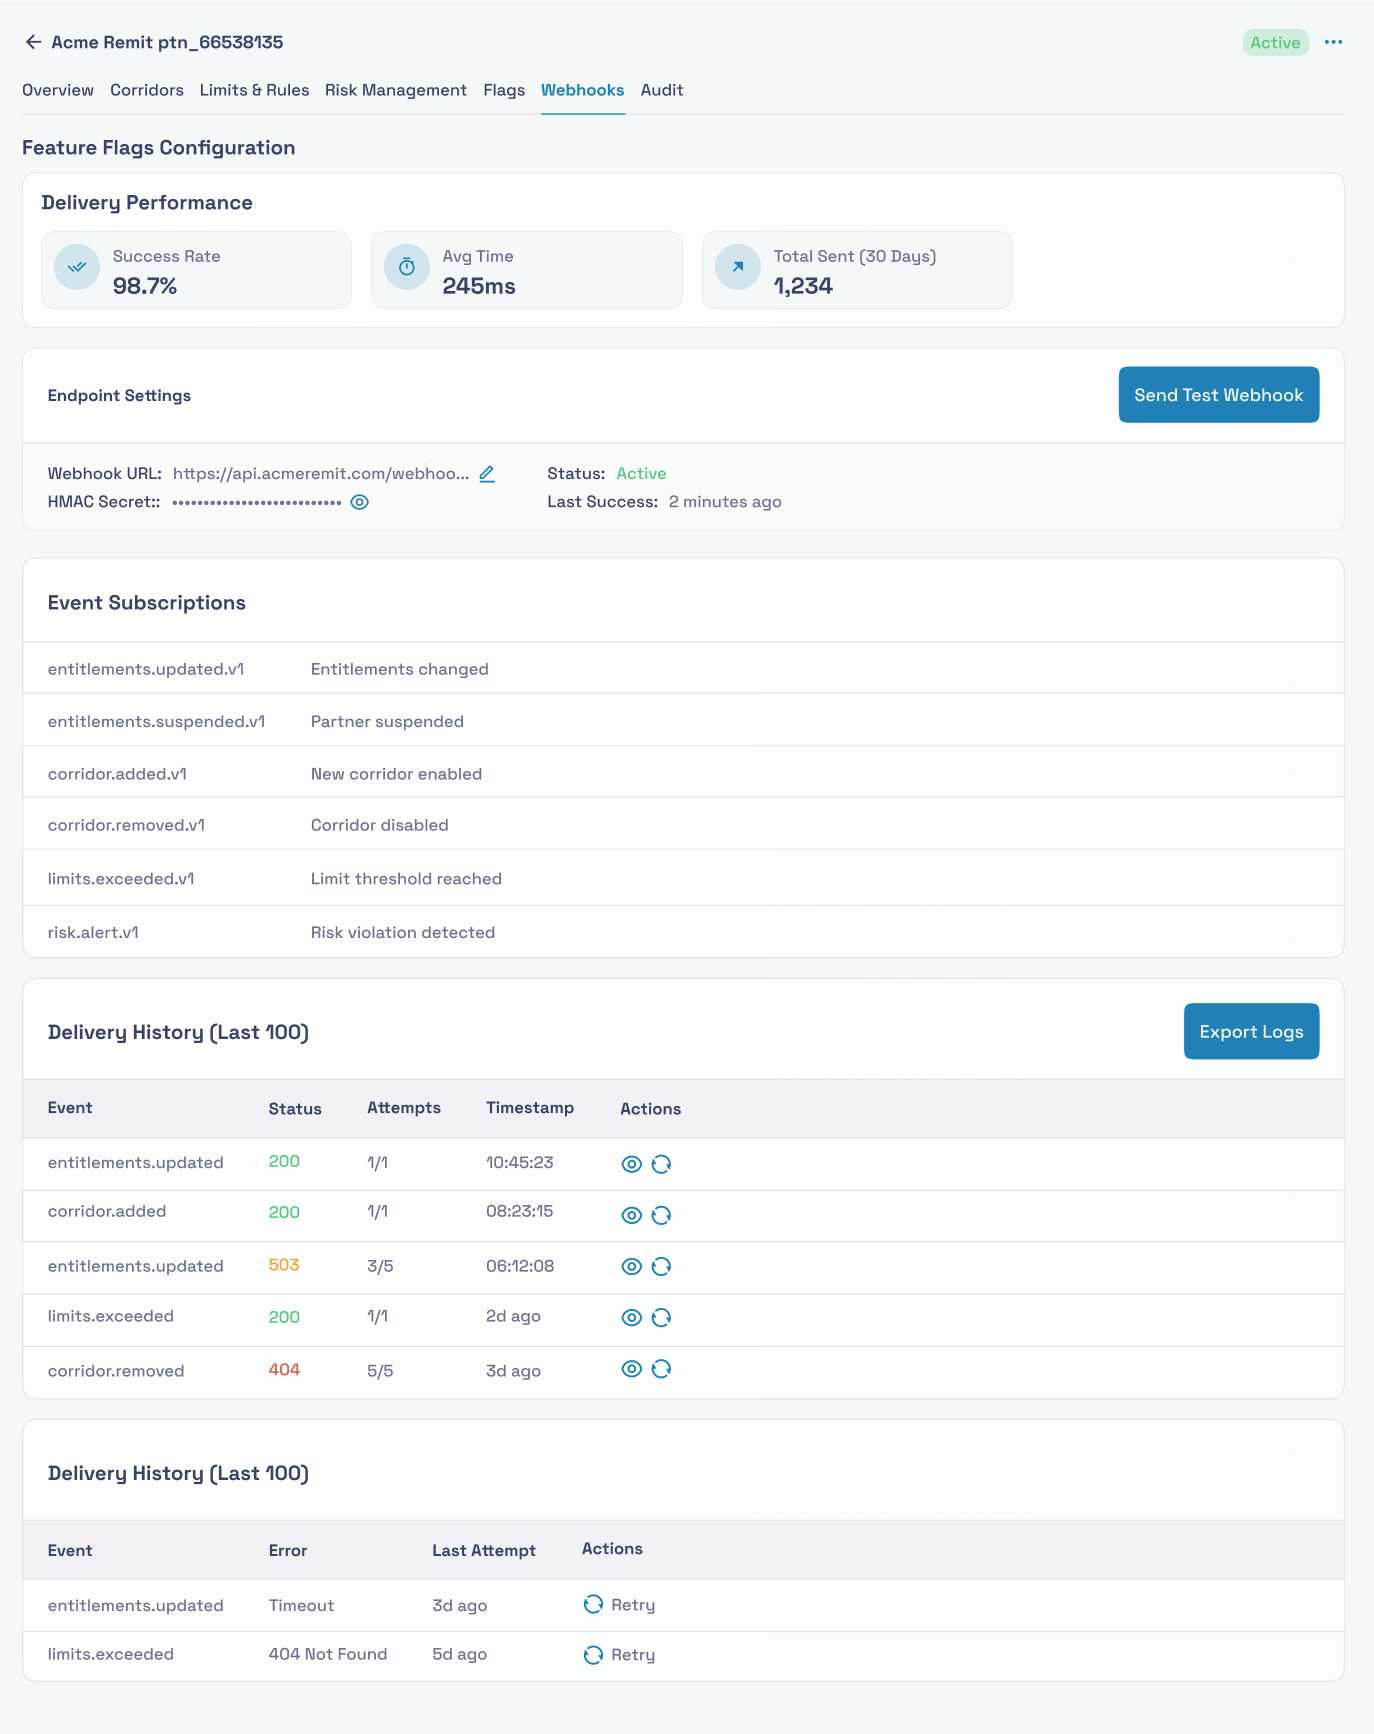
Task: Select the corridor.removed.v1 subscription row
Action: point(683,825)
